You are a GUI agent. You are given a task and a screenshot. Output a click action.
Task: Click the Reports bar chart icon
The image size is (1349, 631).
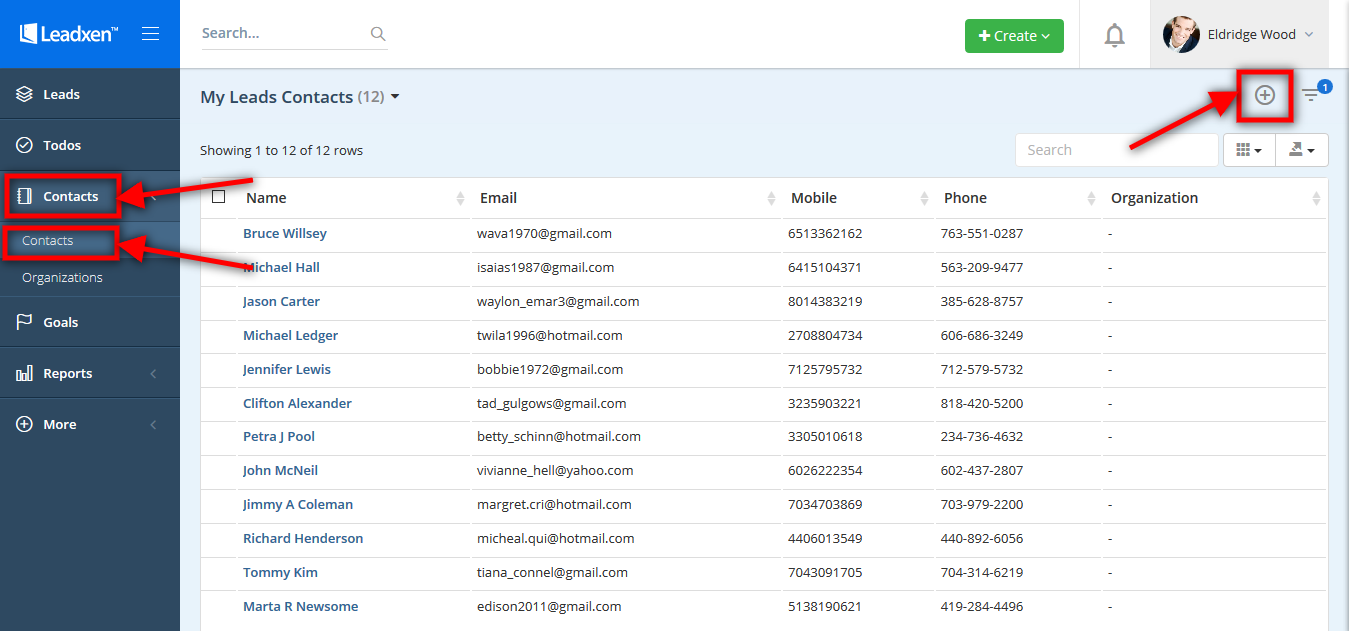(x=25, y=373)
